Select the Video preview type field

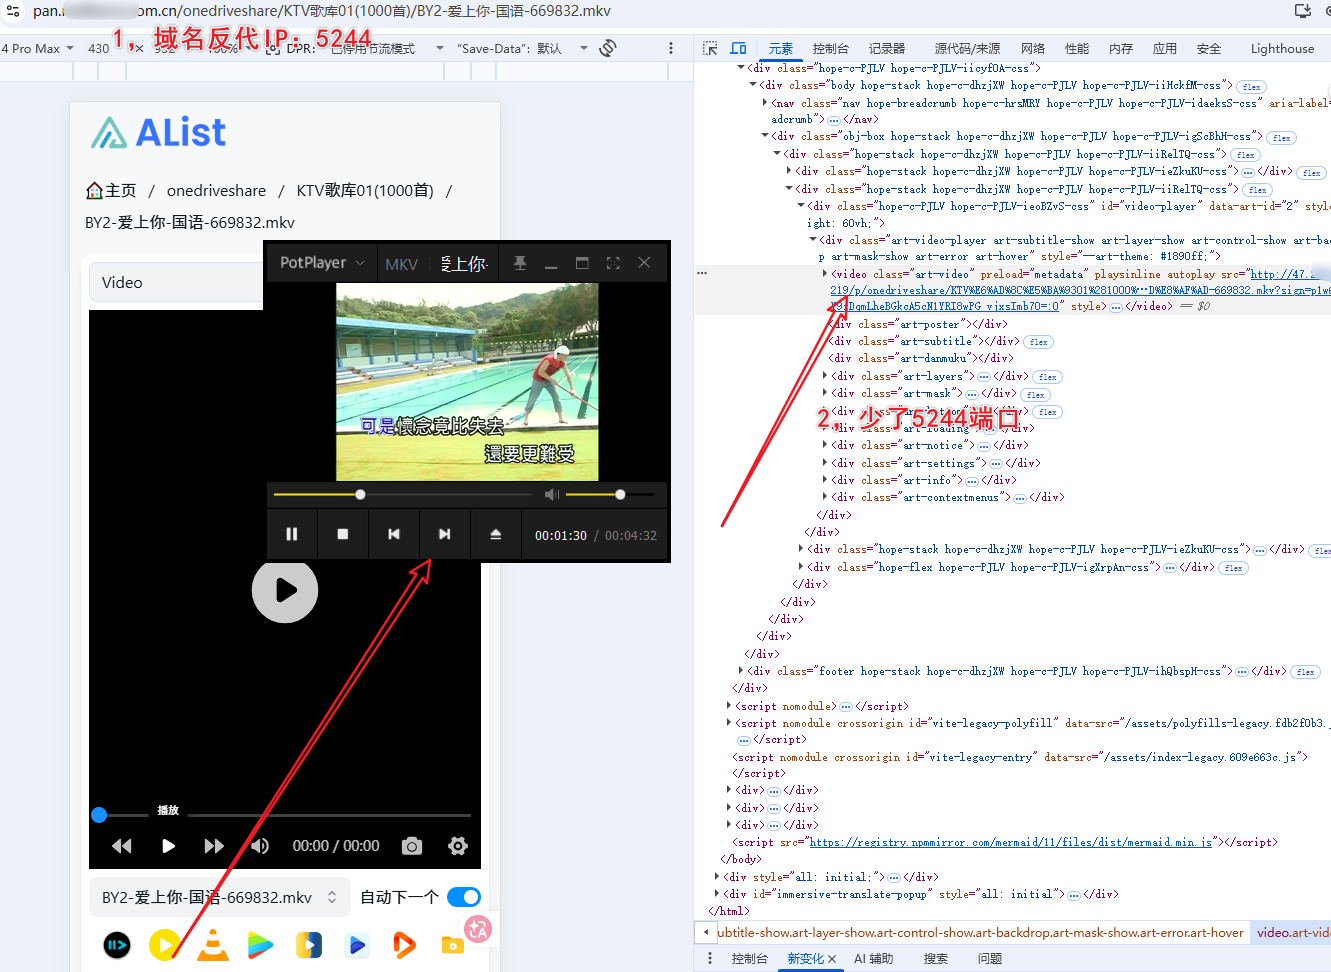coord(178,282)
